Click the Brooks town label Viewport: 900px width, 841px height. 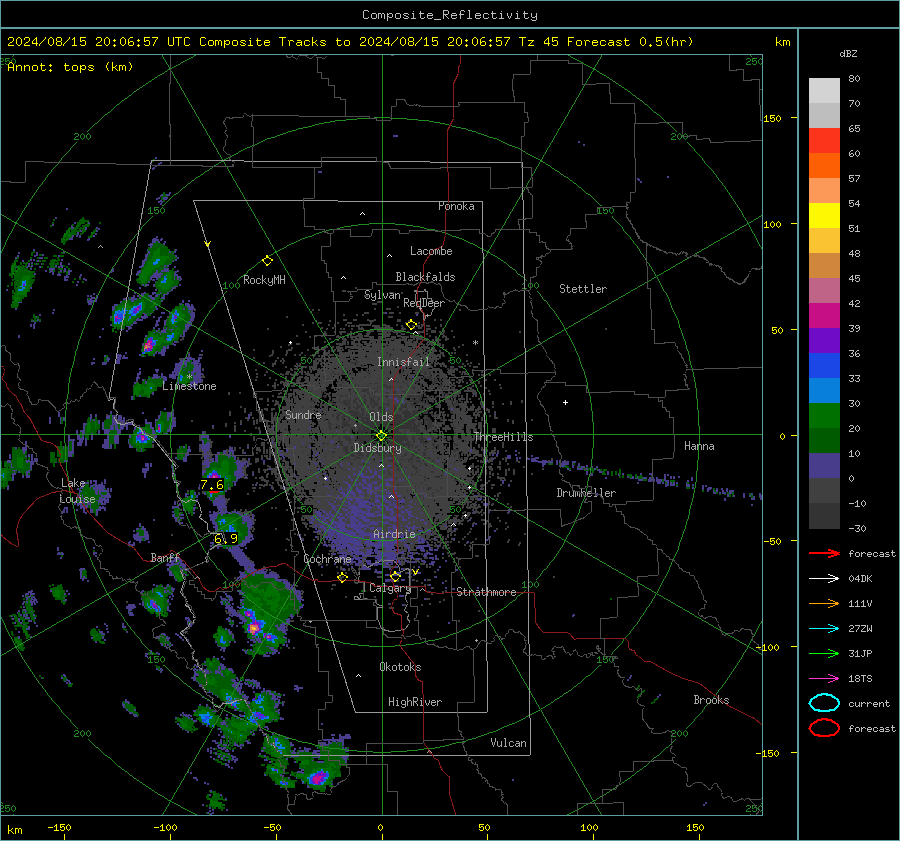click(x=711, y=700)
